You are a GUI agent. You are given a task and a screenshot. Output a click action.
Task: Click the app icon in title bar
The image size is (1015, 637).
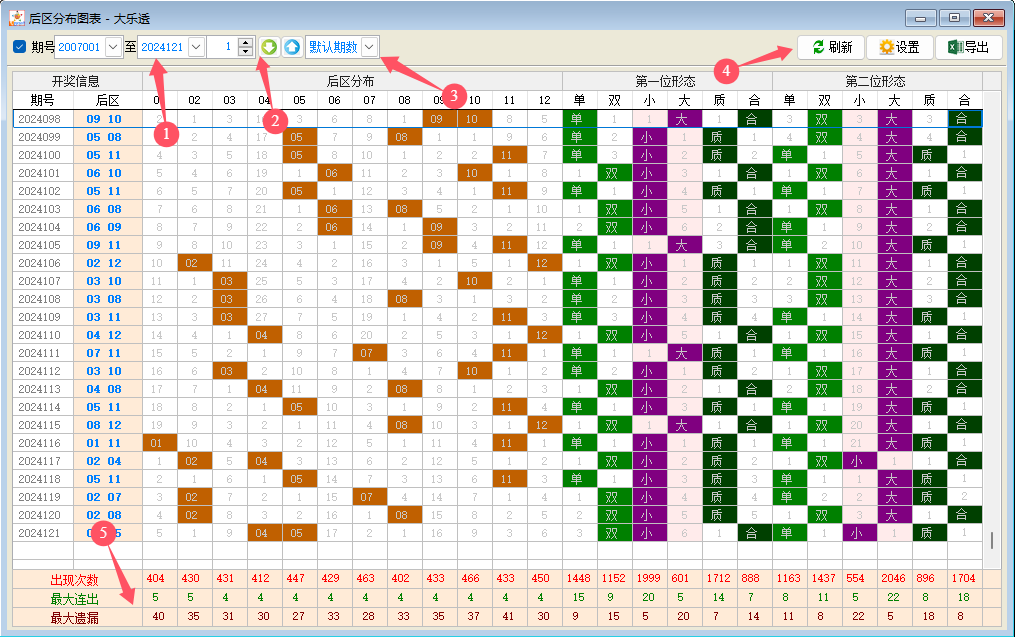coord(17,18)
